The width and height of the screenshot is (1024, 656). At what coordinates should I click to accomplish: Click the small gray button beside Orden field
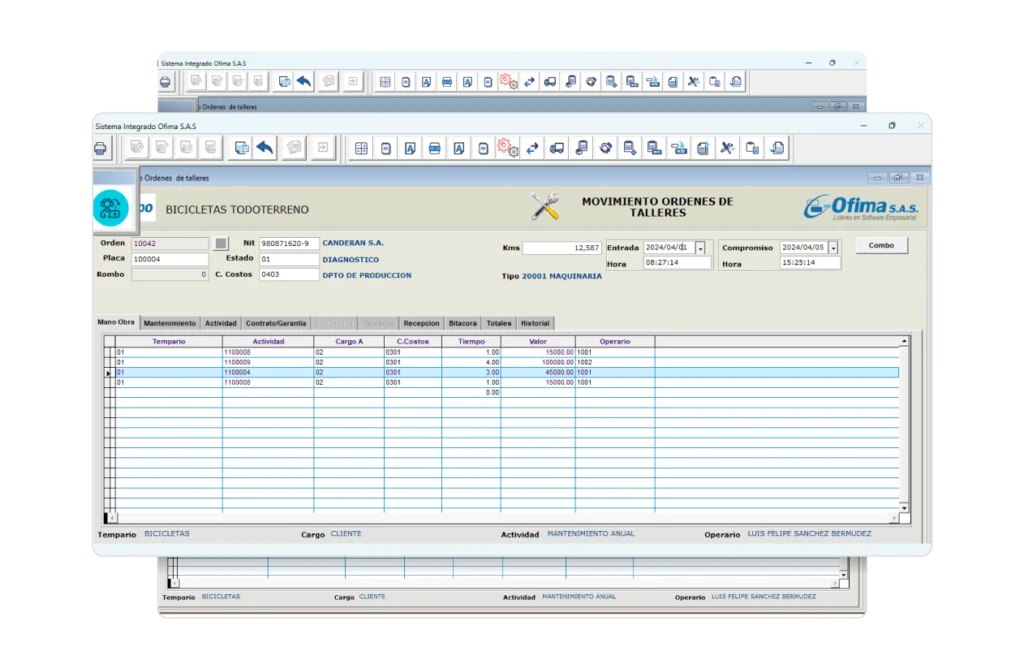point(221,243)
